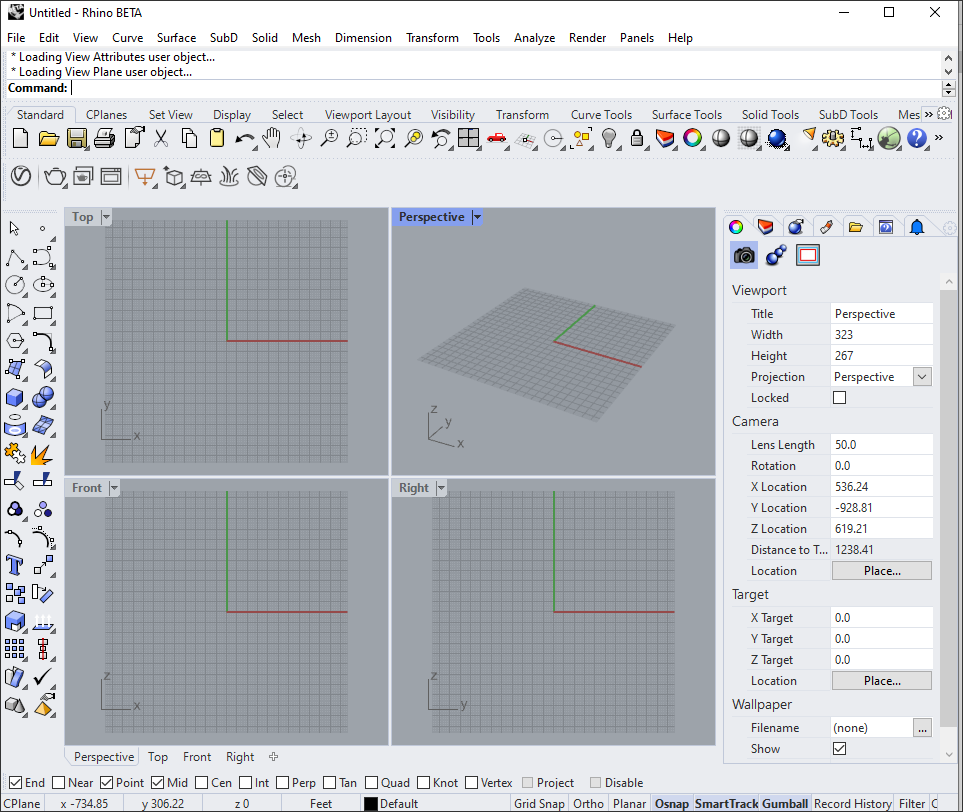This screenshot has width=963, height=812.
Task: Toggle four viewport layout icon
Action: click(469, 138)
